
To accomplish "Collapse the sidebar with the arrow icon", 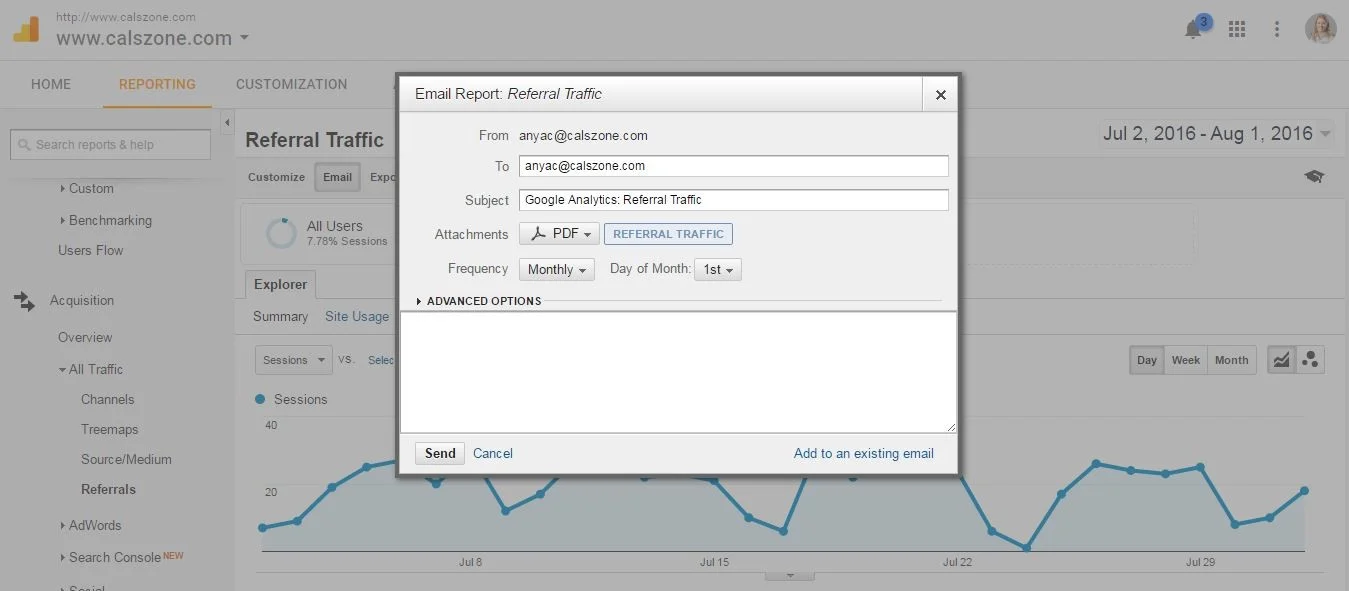I will coord(227,123).
